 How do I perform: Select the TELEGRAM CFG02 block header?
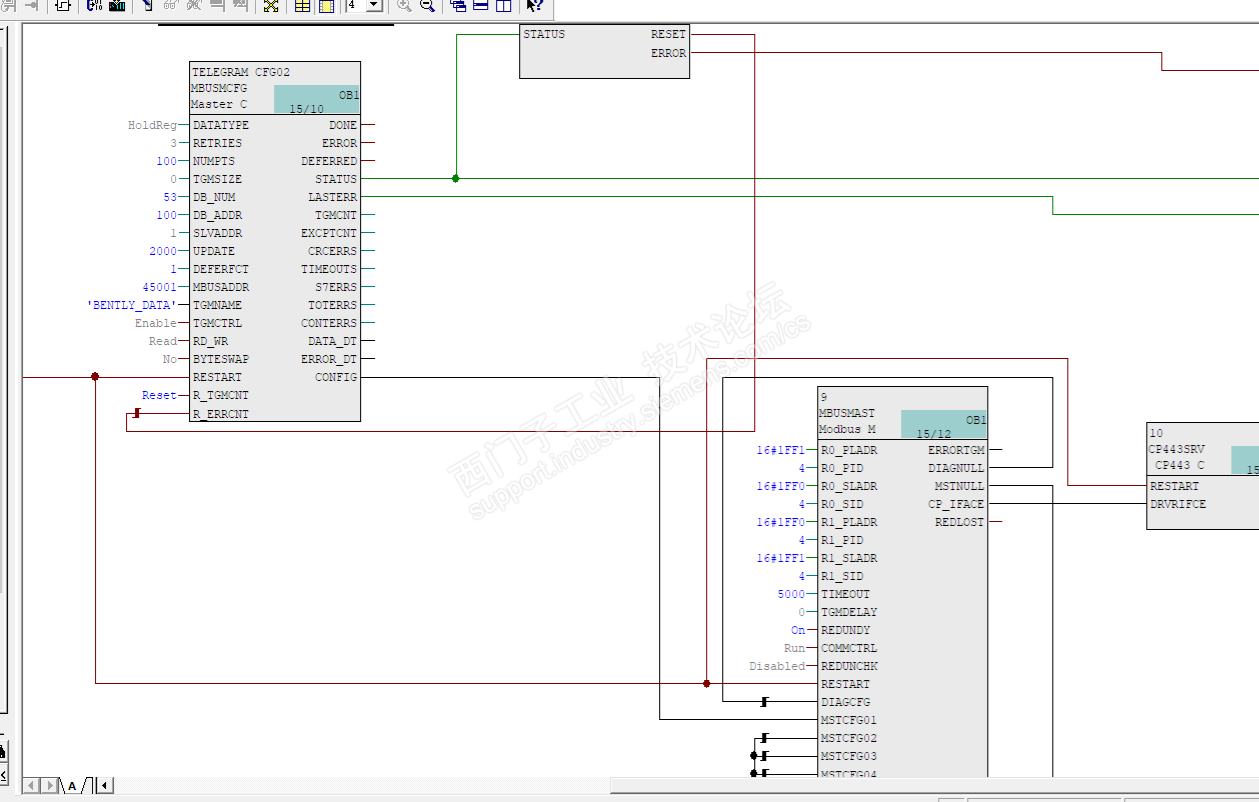point(275,88)
